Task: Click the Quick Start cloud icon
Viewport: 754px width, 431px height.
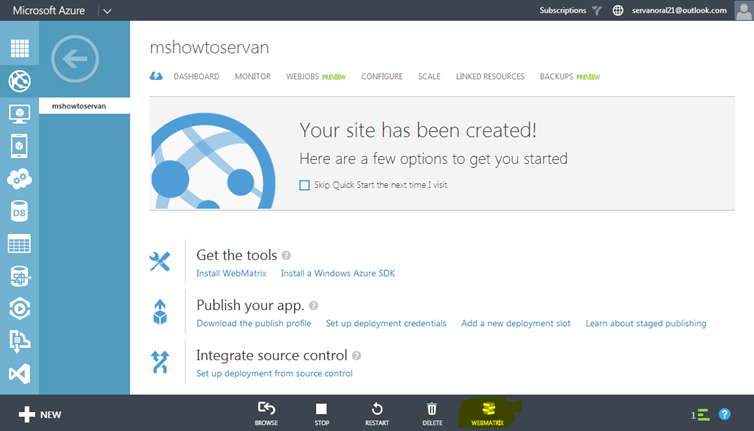Action: pos(156,76)
